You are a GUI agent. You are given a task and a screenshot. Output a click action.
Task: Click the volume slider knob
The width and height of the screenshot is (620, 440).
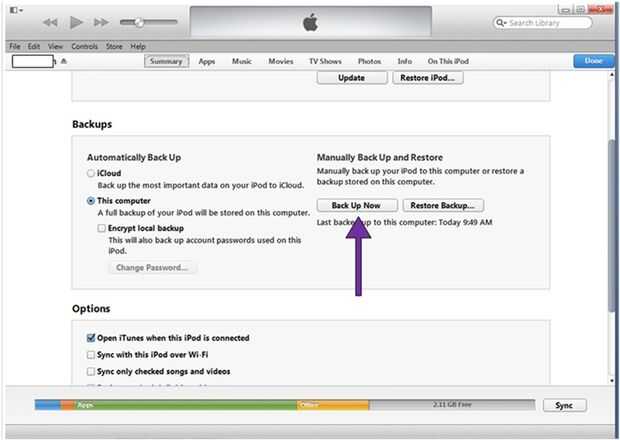pyautogui.click(x=139, y=22)
